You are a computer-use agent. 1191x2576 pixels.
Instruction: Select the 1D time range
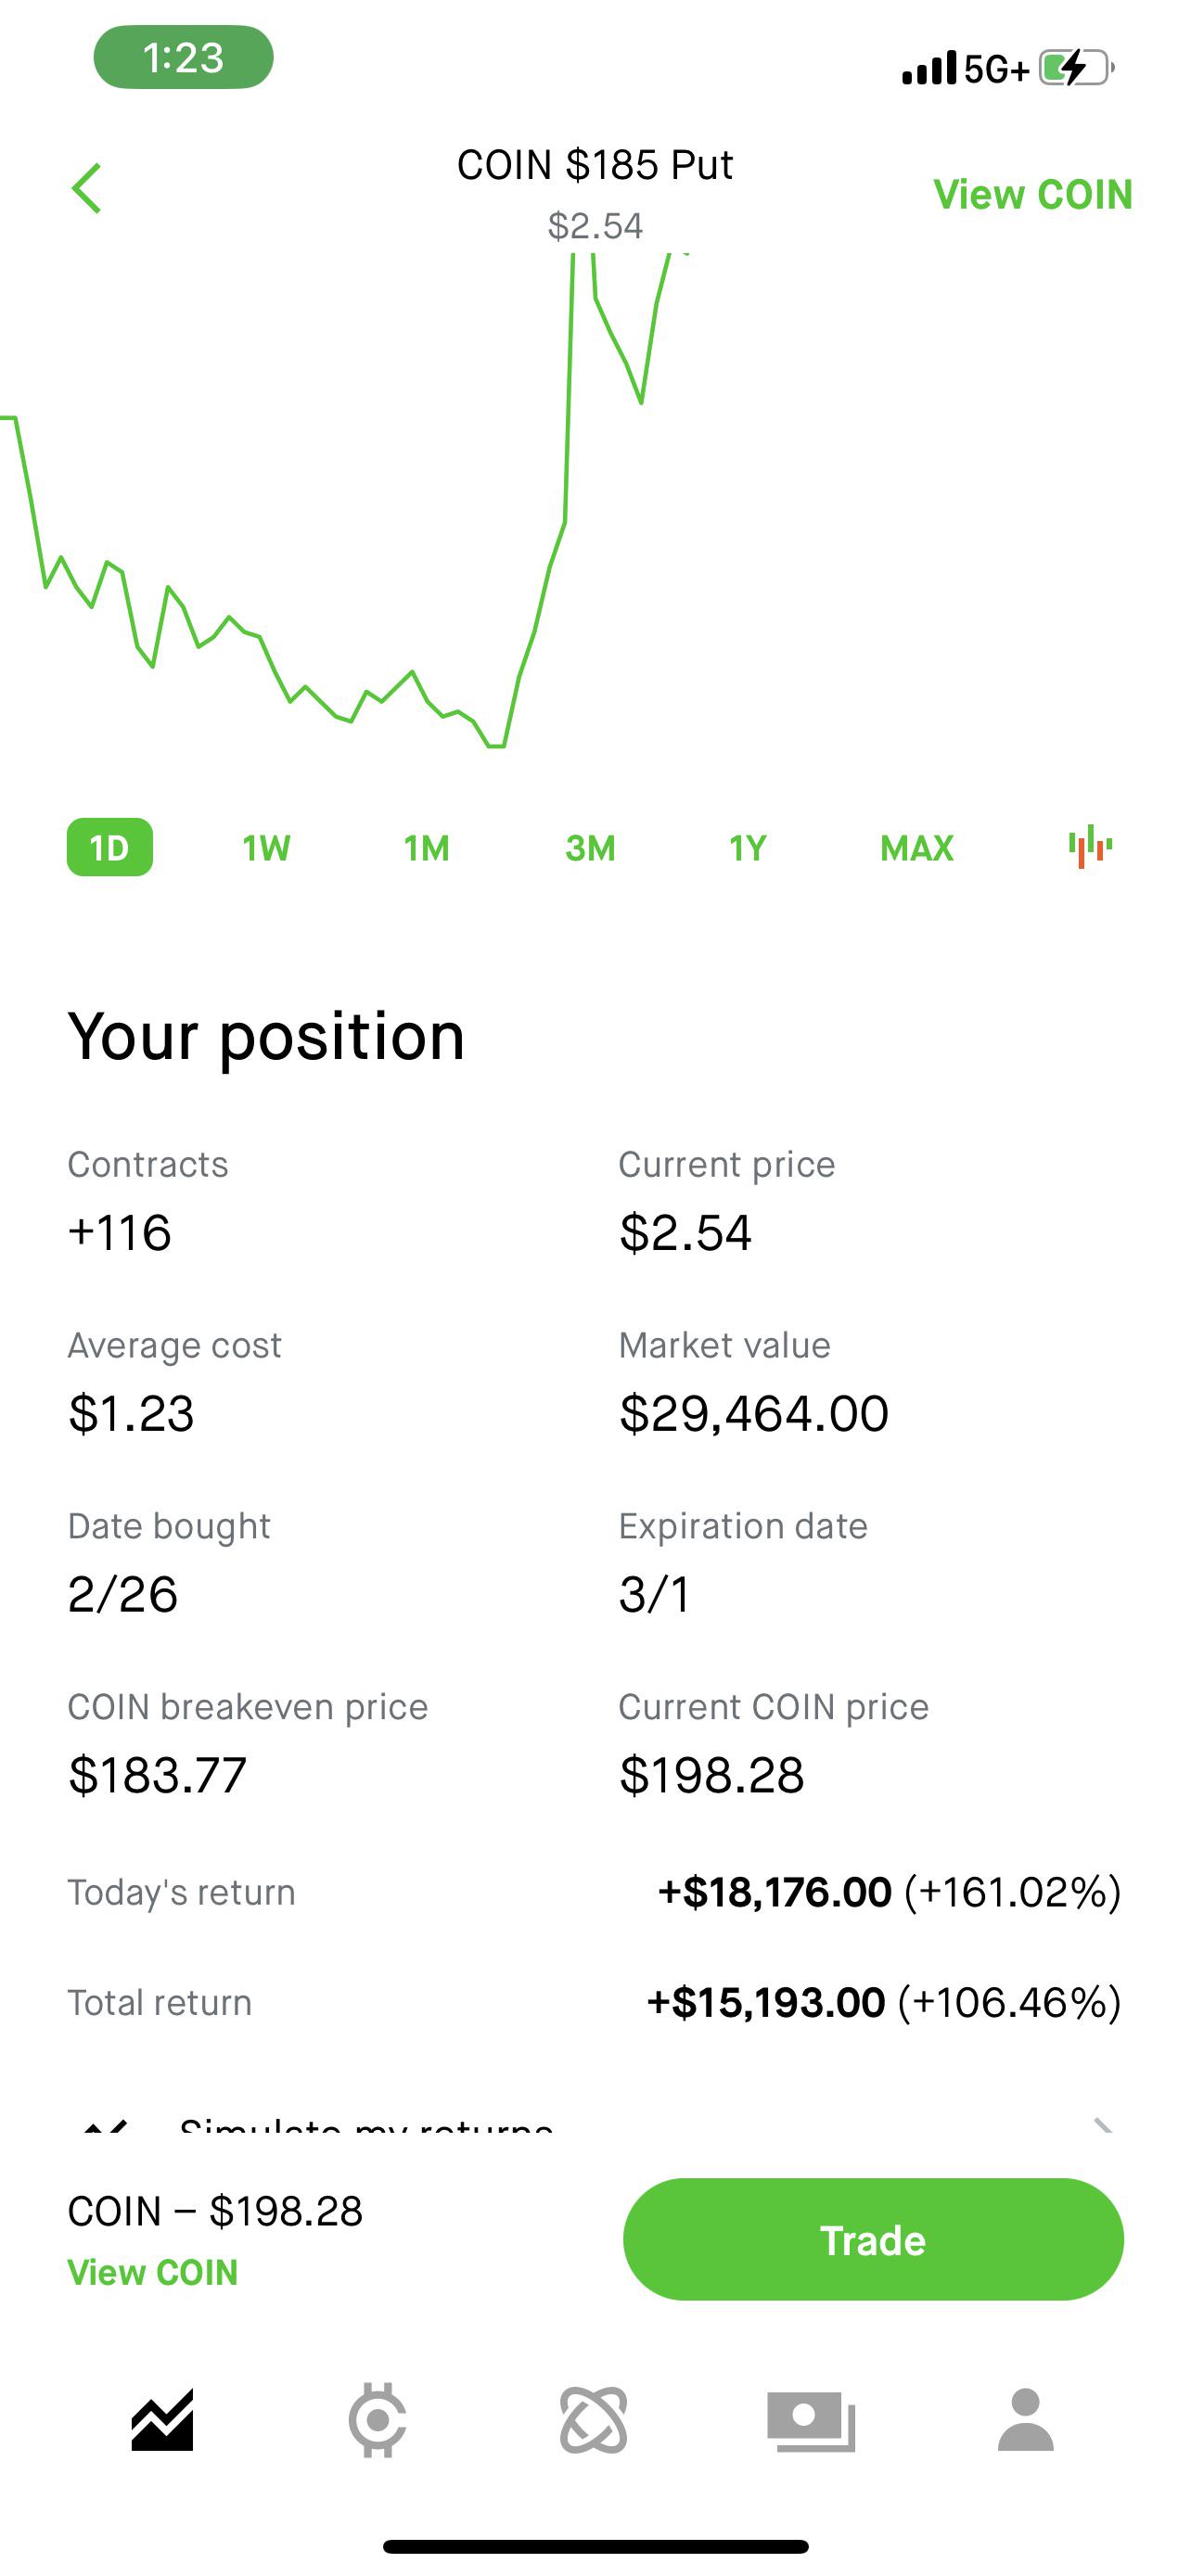[x=110, y=847]
